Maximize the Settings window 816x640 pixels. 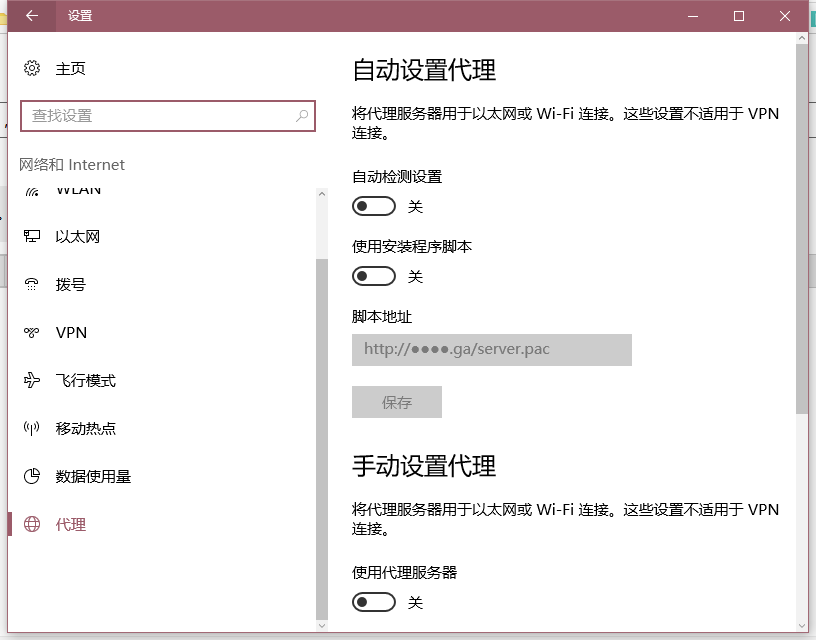[x=738, y=16]
